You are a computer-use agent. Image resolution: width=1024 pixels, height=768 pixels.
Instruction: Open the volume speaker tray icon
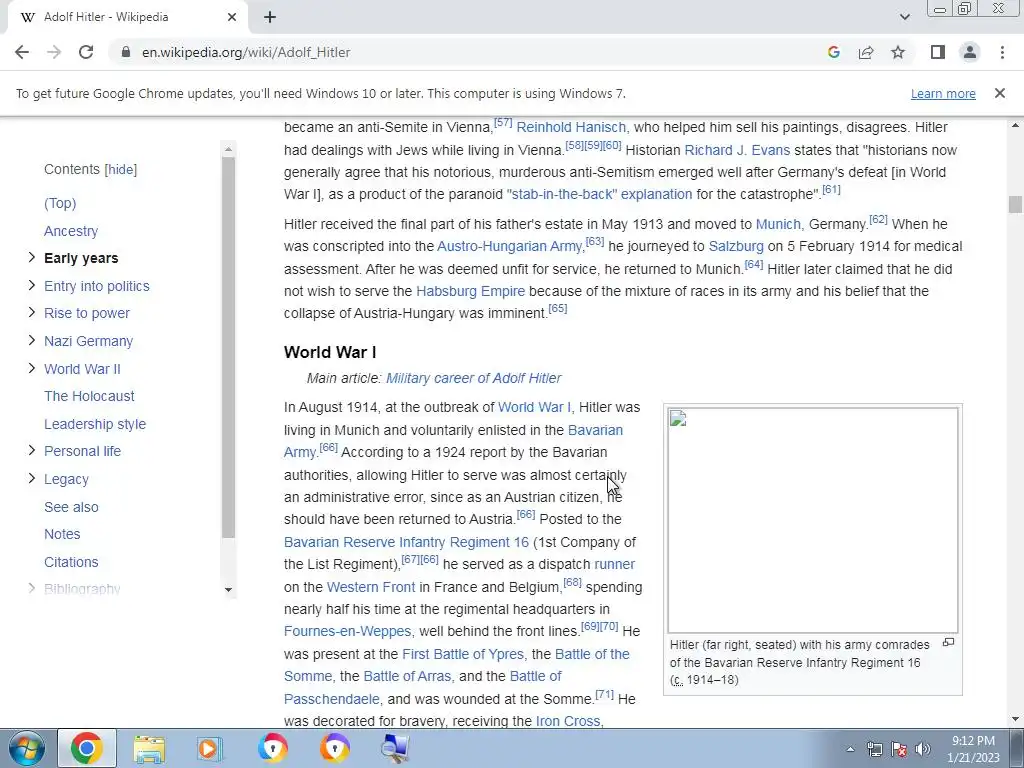pyautogui.click(x=922, y=749)
